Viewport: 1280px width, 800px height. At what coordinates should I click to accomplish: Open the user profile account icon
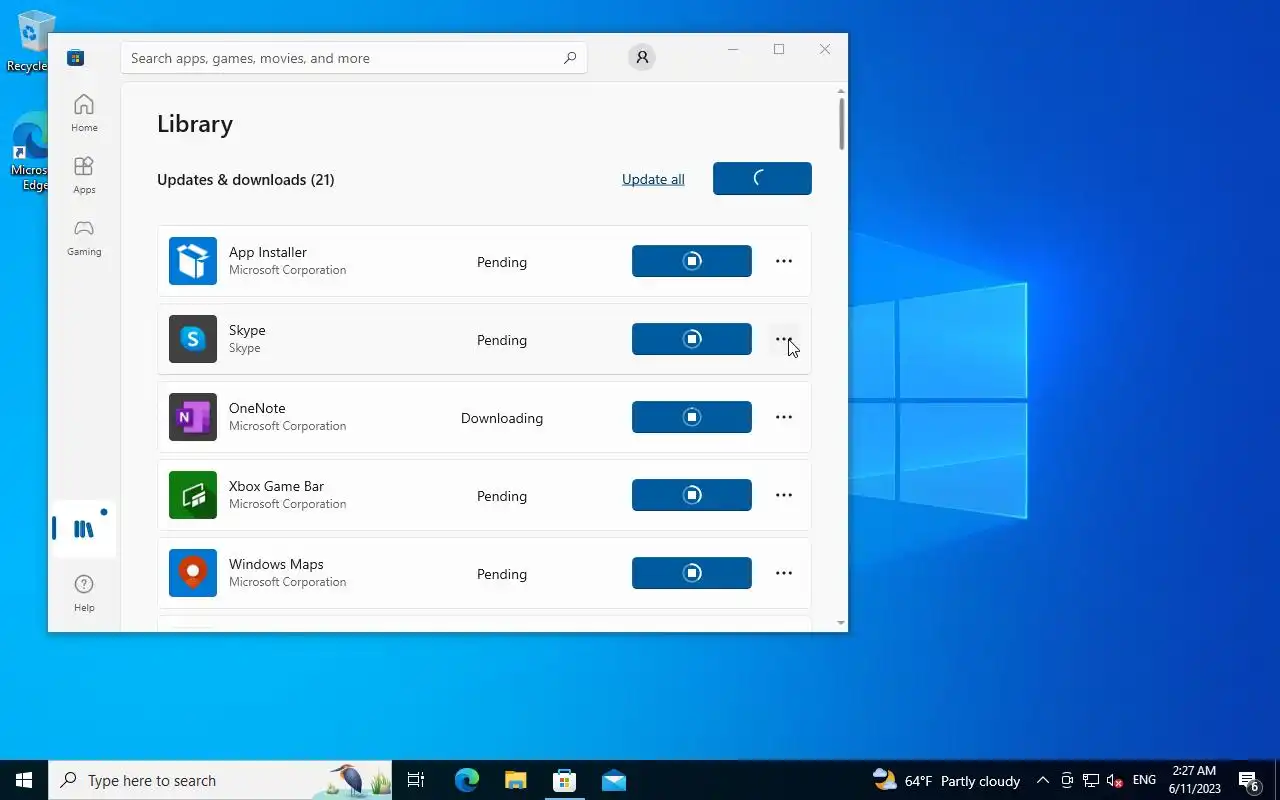[642, 58]
